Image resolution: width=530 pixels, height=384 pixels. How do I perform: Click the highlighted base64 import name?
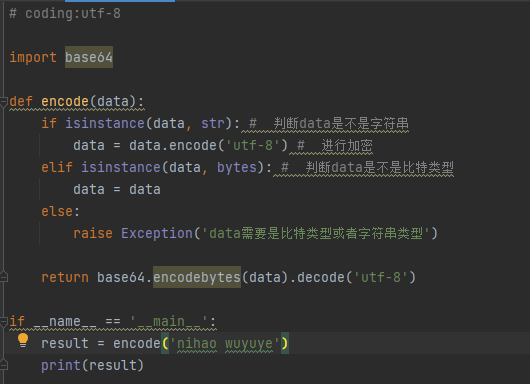pos(89,57)
